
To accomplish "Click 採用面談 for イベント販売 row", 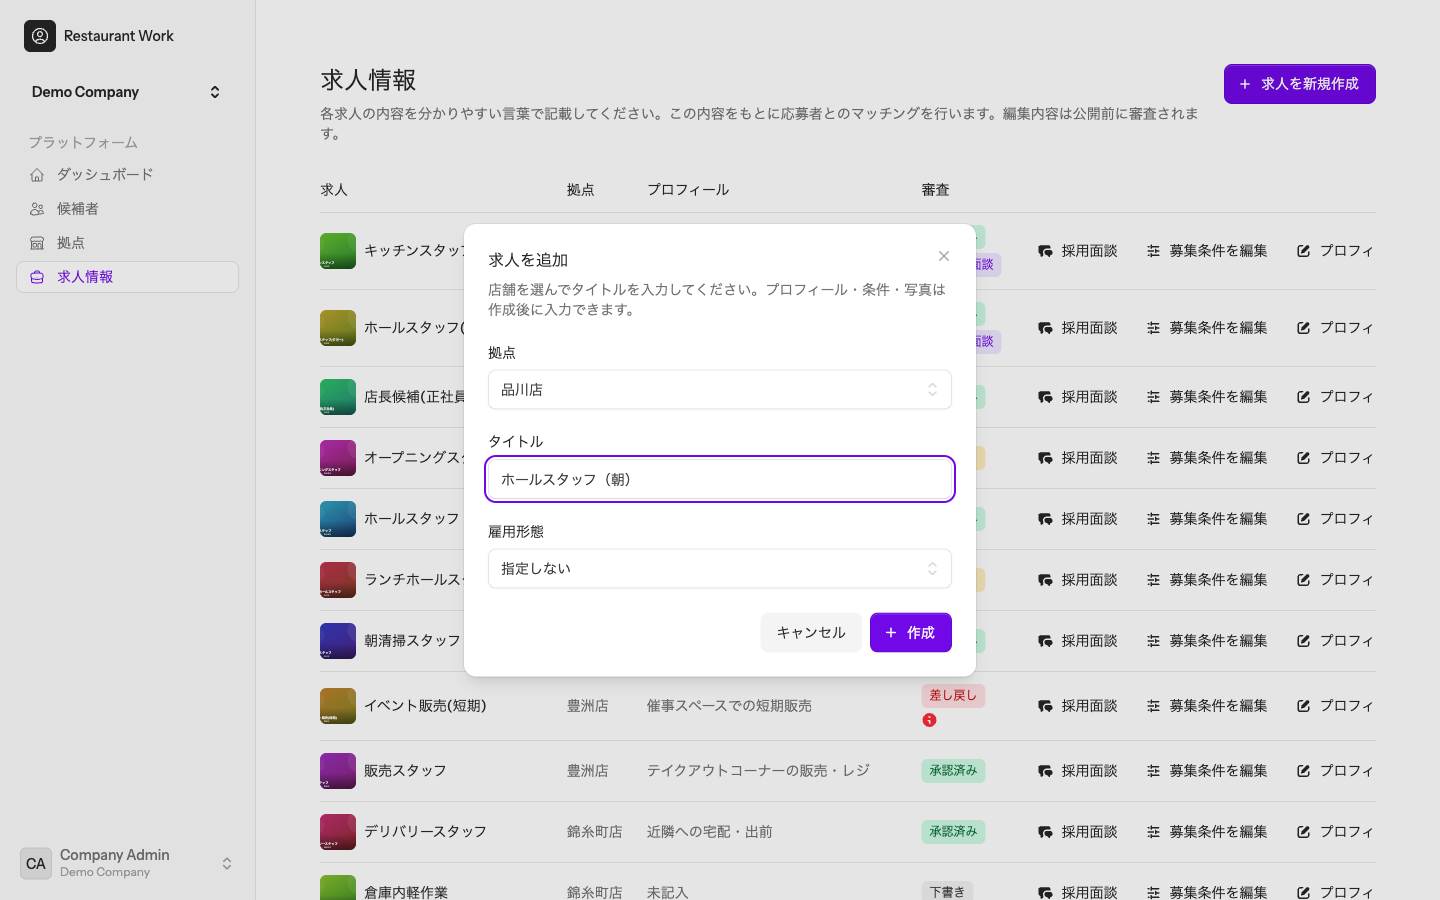I will pyautogui.click(x=1077, y=706).
